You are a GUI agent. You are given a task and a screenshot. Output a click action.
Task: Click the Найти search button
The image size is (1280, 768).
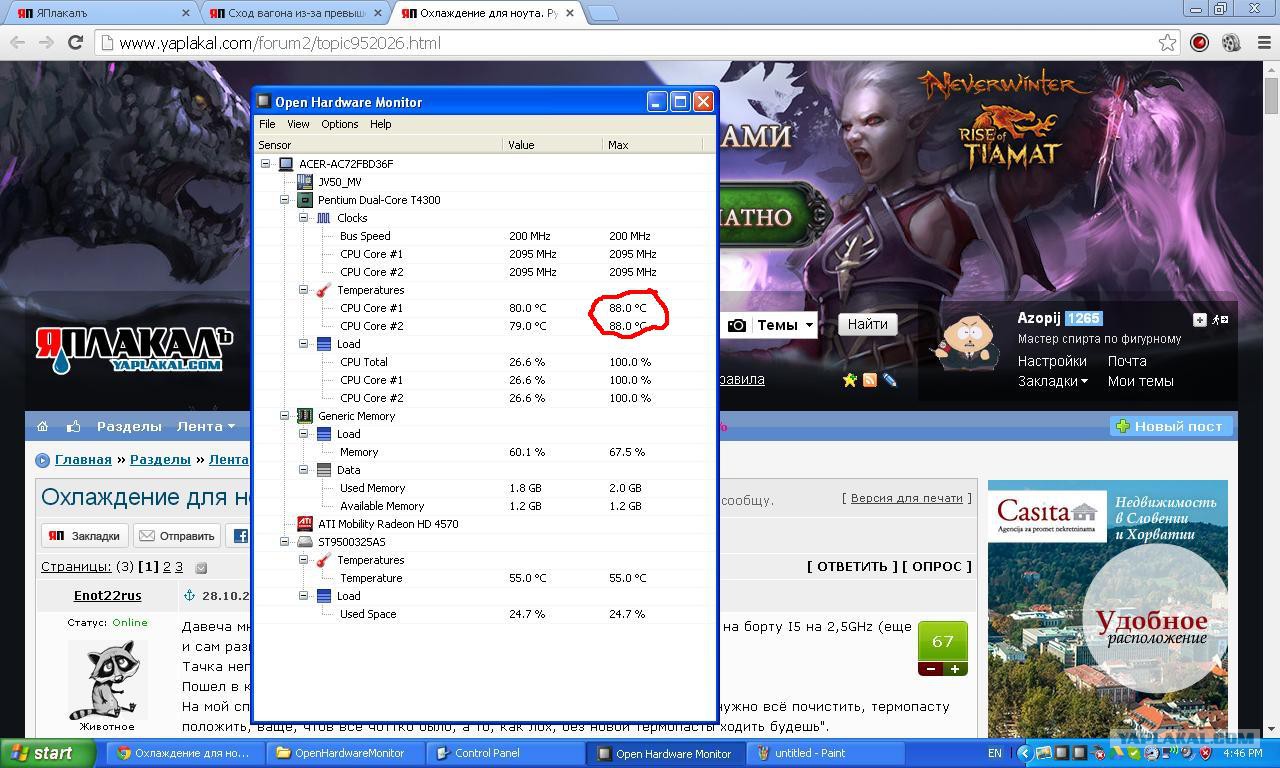[x=868, y=324]
